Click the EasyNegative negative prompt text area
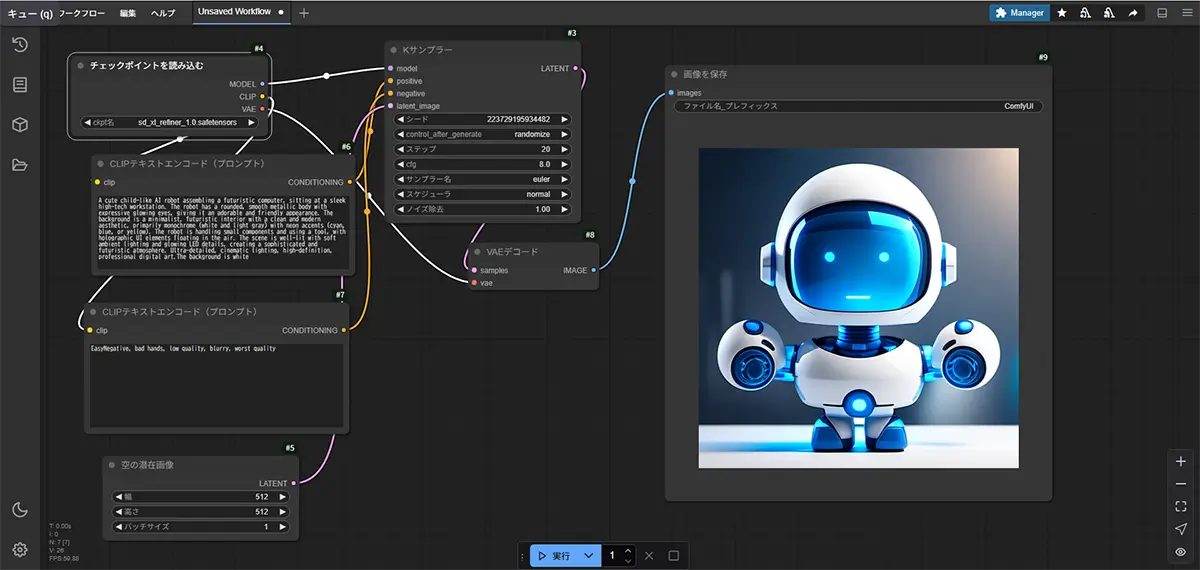The width and height of the screenshot is (1200, 570). pyautogui.click(x=216, y=386)
